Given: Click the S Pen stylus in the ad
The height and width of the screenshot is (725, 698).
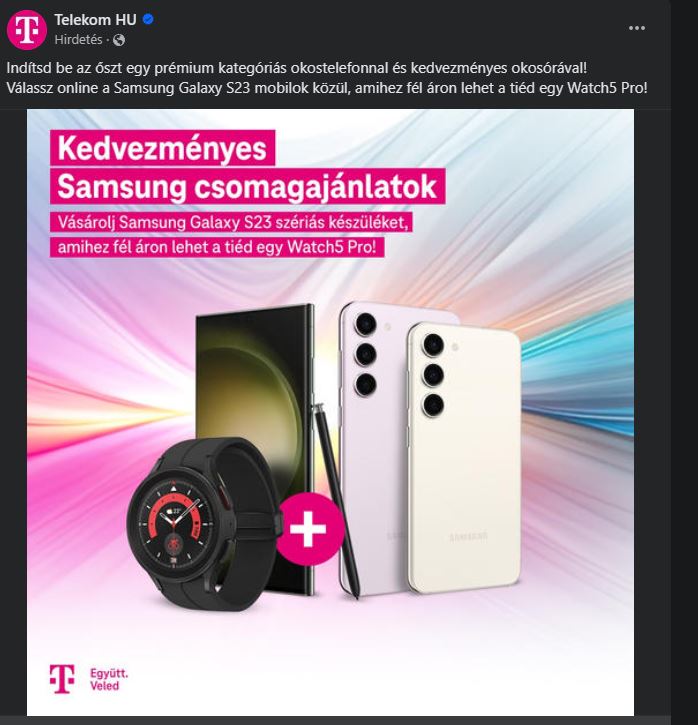Looking at the screenshot, I should (x=337, y=501).
